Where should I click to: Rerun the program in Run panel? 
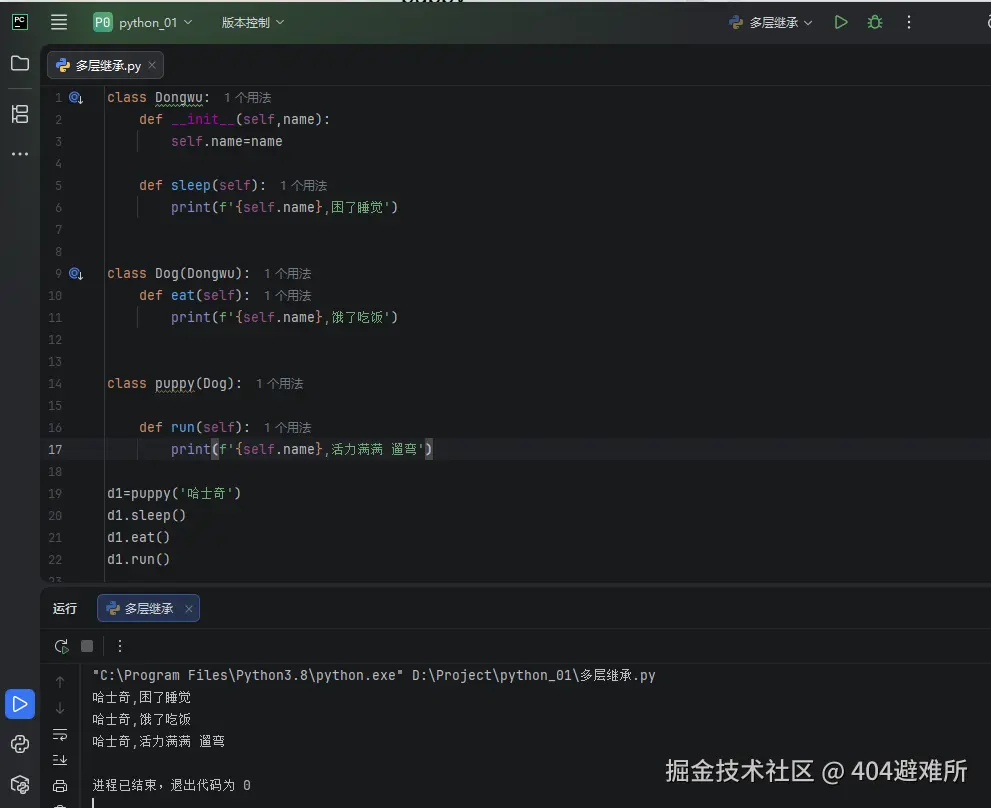(61, 646)
